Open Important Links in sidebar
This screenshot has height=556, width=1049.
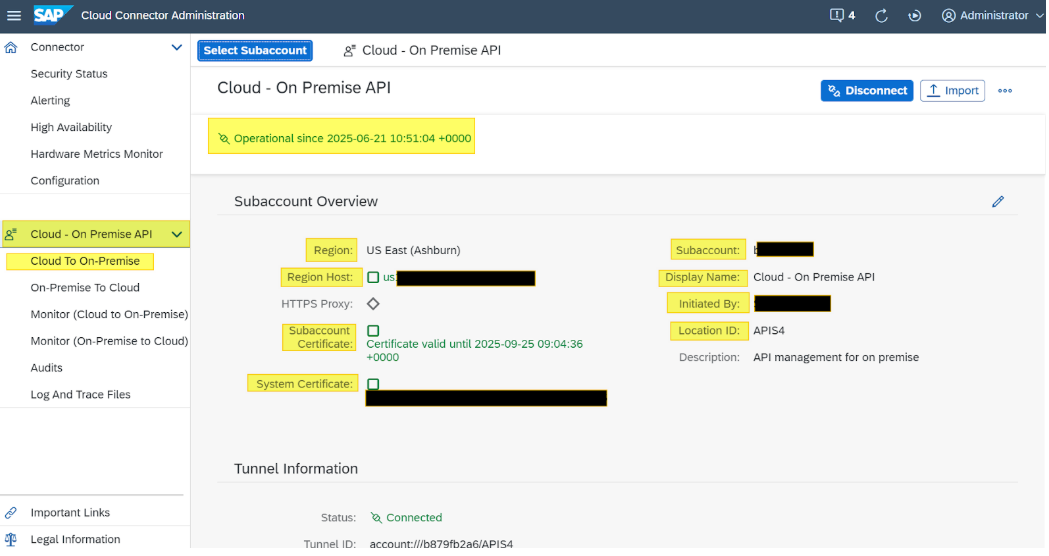coord(70,513)
